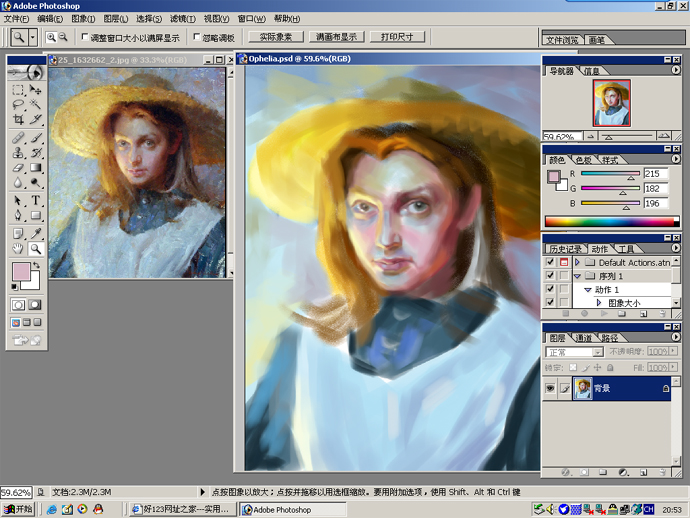Enable 忽略调板 checkbox
The height and width of the screenshot is (518, 690).
tap(197, 37)
